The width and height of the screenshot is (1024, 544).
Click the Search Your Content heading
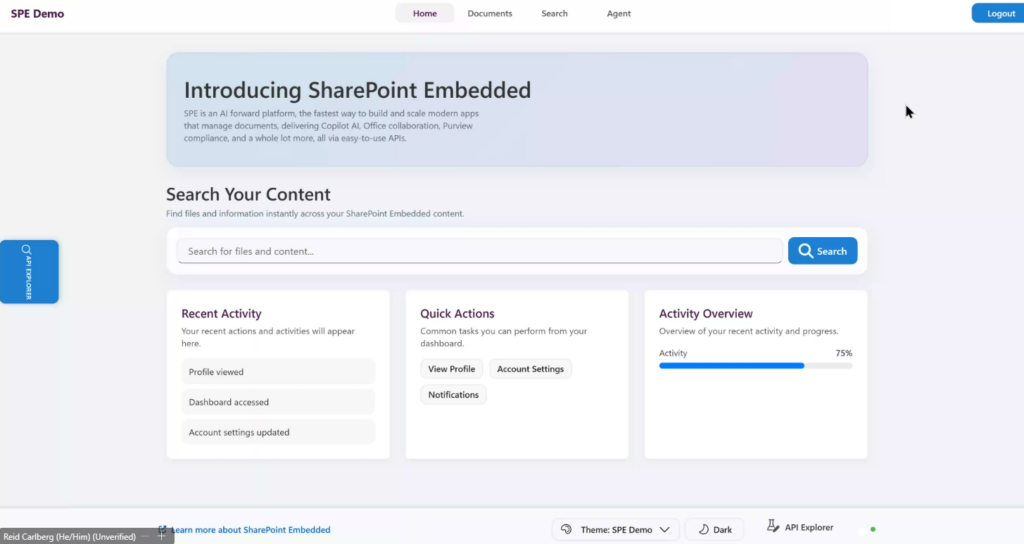248,194
